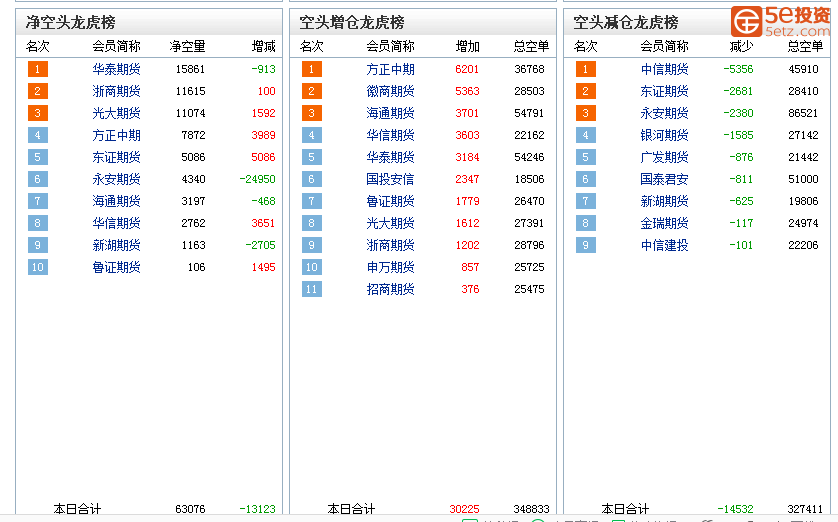Open 华泰期货 link in 空头增仓龙虎榜 table
The width and height of the screenshot is (838, 522).
(x=390, y=157)
